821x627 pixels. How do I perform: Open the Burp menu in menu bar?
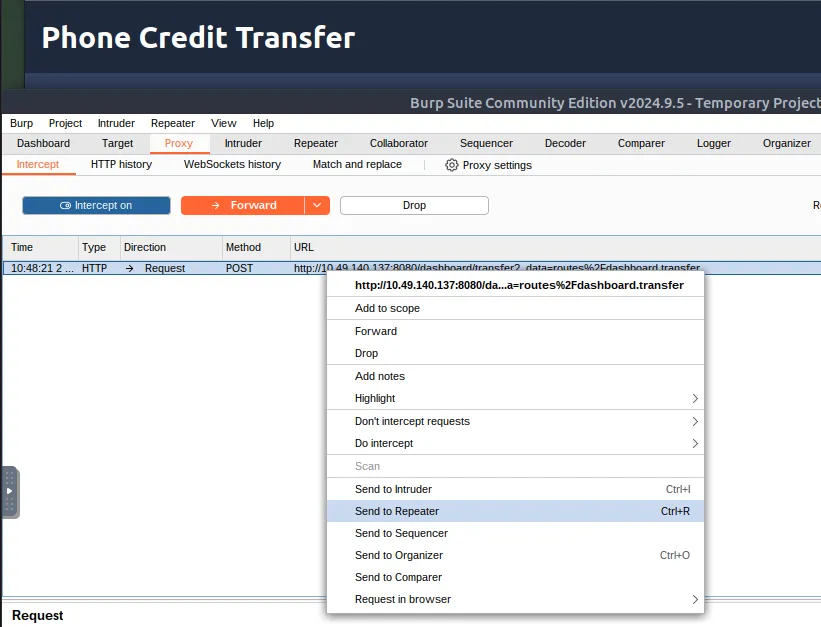21,123
